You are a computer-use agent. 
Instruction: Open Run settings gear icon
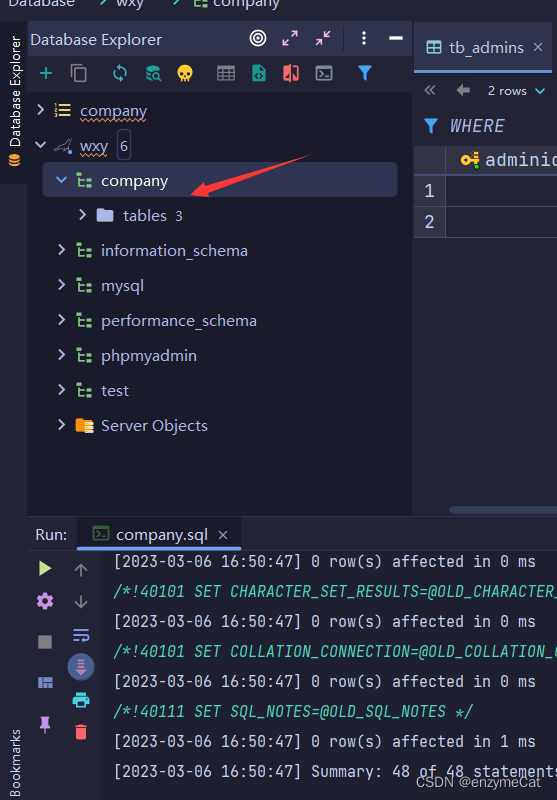(x=45, y=602)
